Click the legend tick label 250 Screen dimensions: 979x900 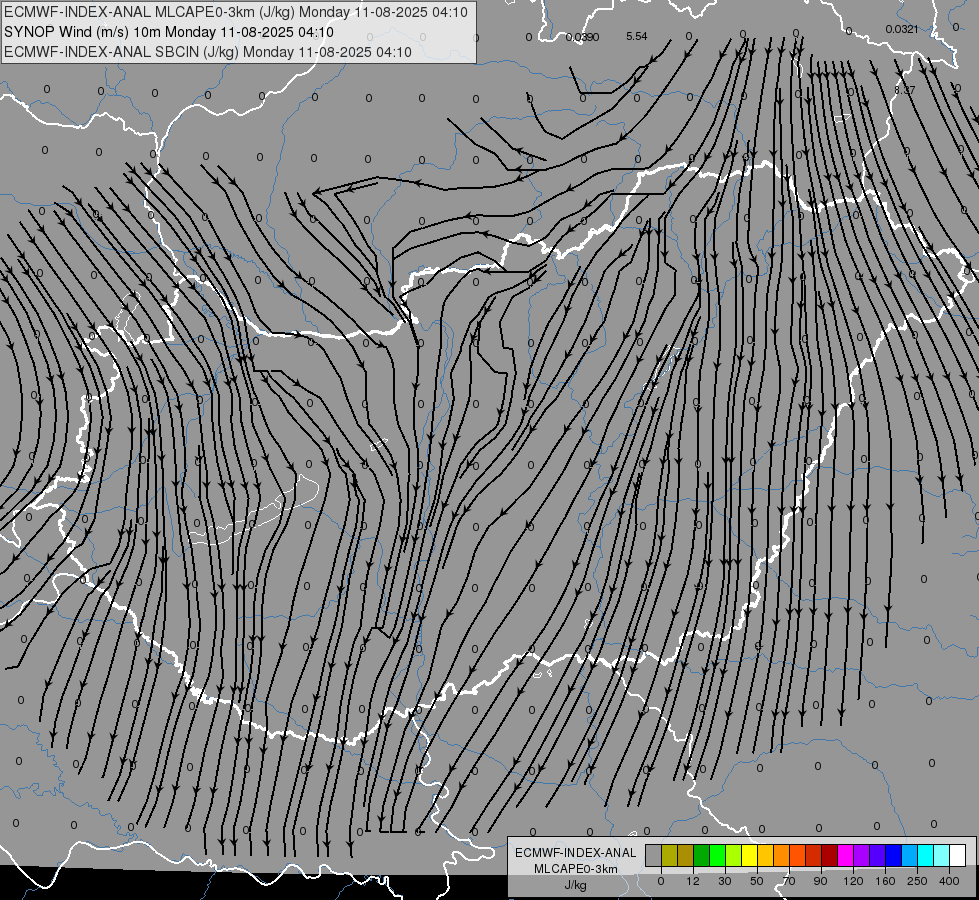917,881
